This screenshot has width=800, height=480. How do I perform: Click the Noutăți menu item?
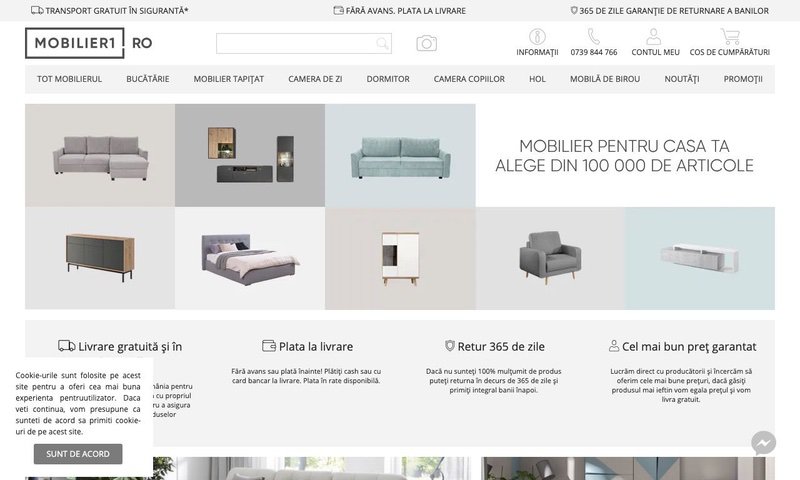682,79
